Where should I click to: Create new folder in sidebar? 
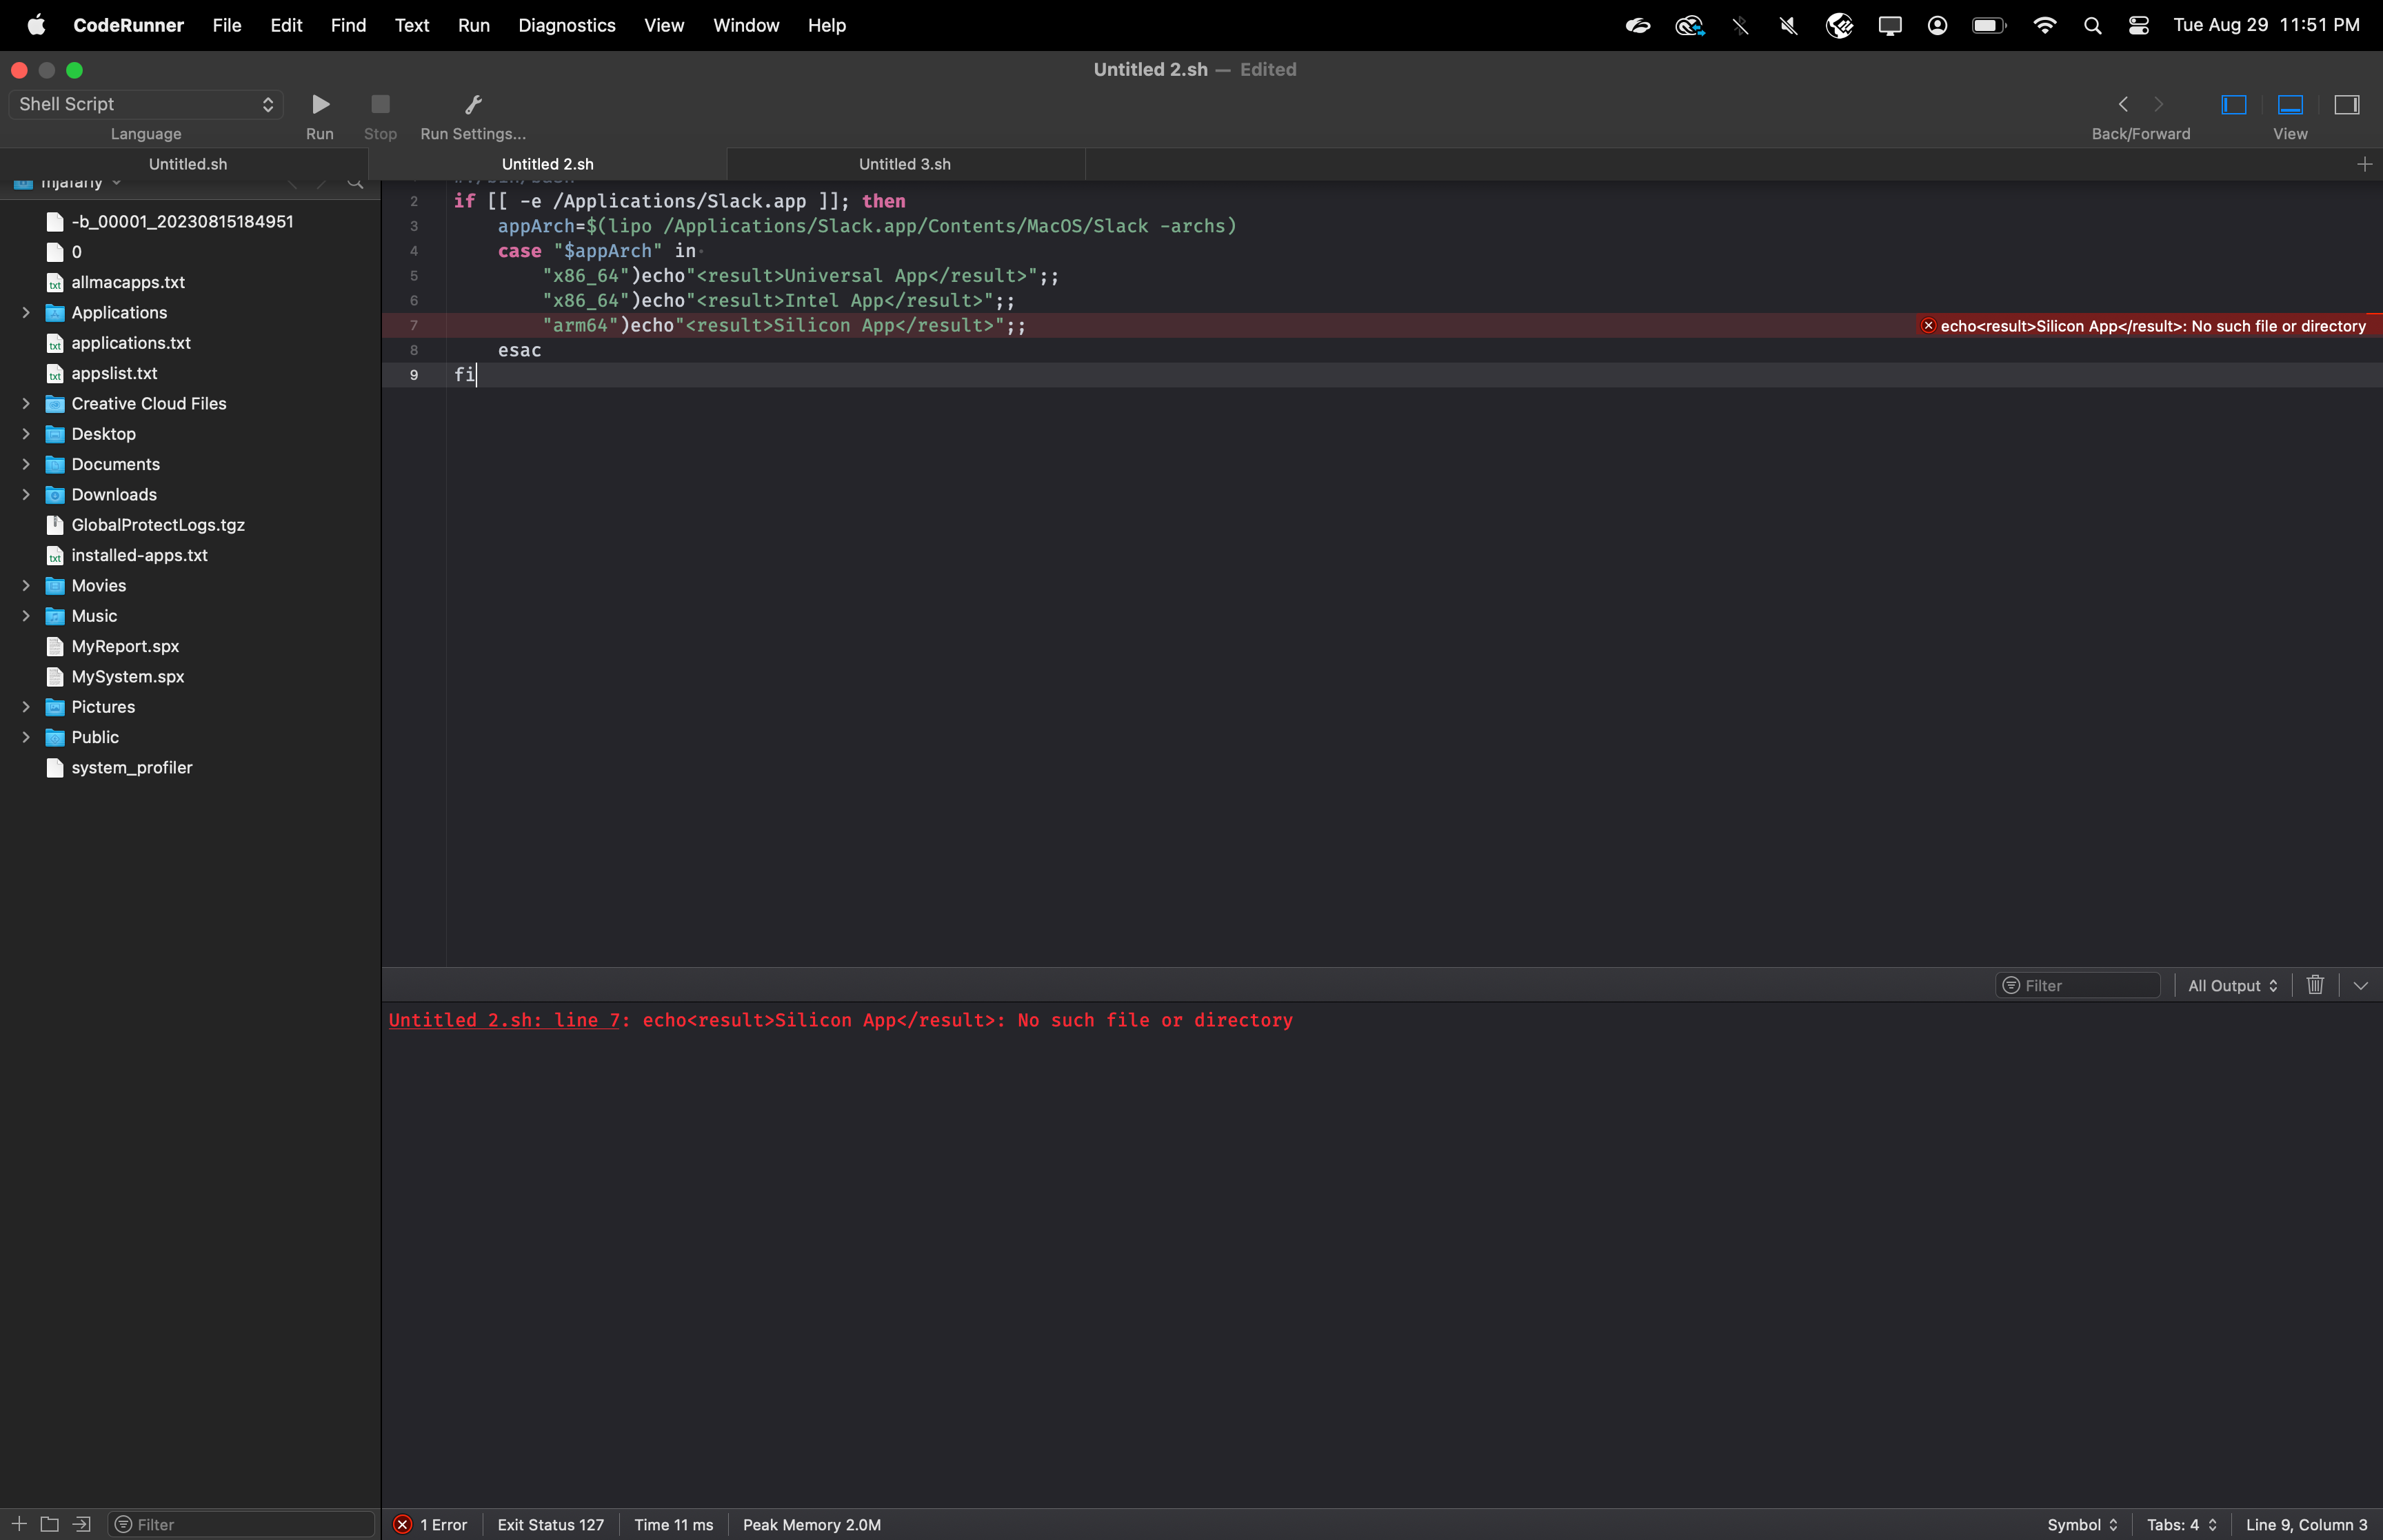click(x=49, y=1524)
